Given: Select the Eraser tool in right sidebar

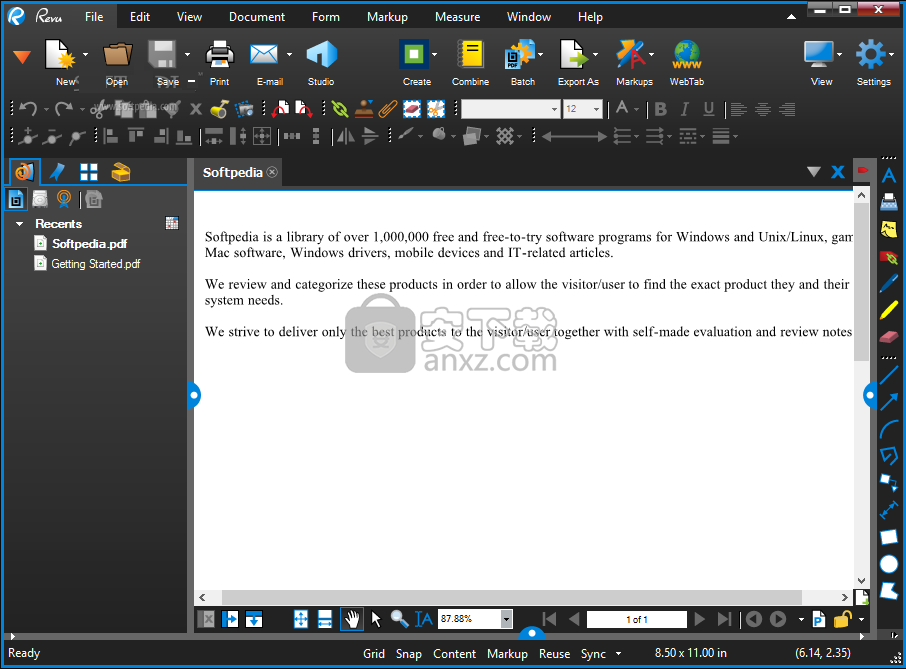Looking at the screenshot, I should (889, 336).
